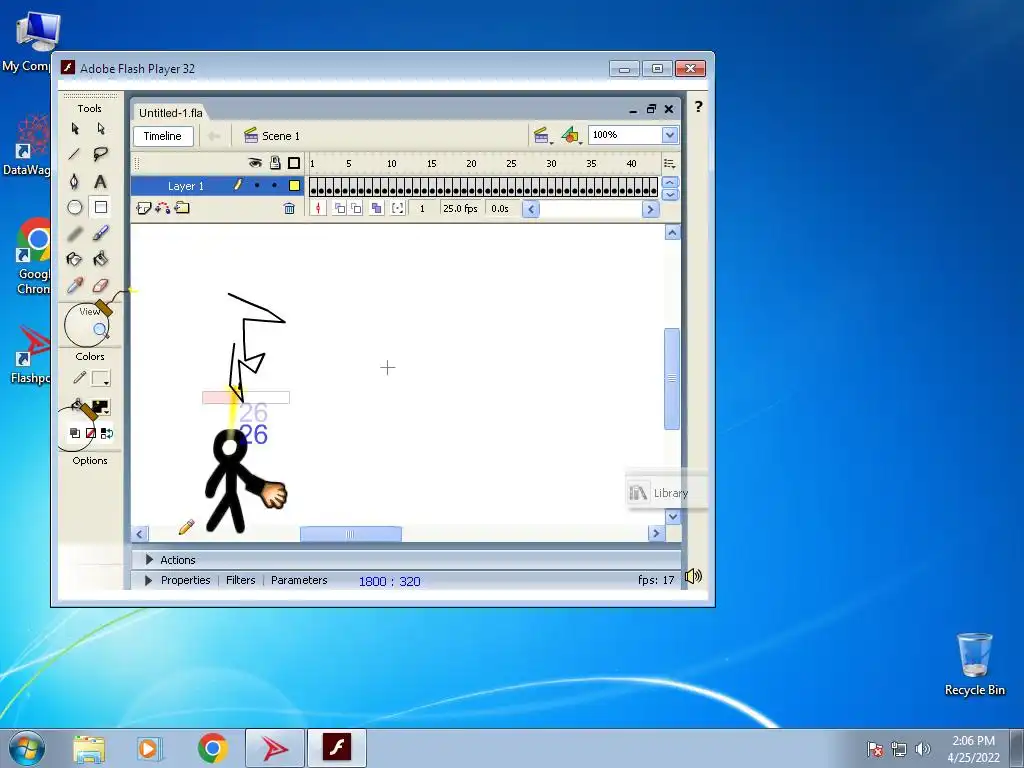
Task: Insert a new layer in the timeline
Action: (144, 208)
